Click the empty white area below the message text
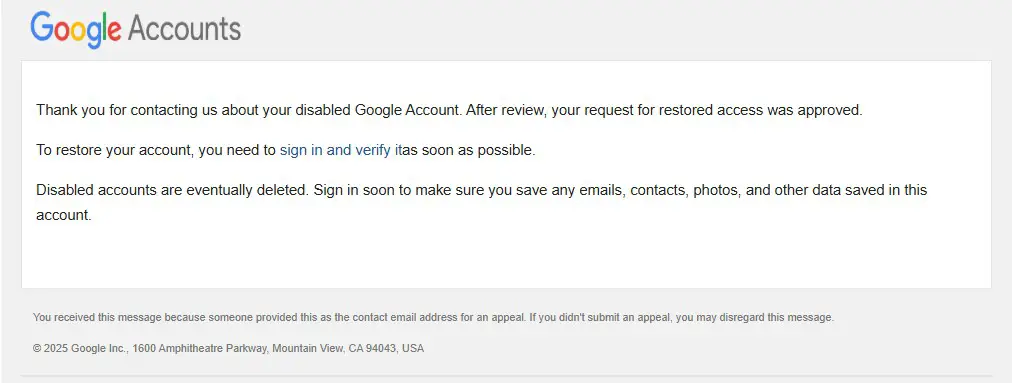This screenshot has width=1012, height=383. point(506,258)
